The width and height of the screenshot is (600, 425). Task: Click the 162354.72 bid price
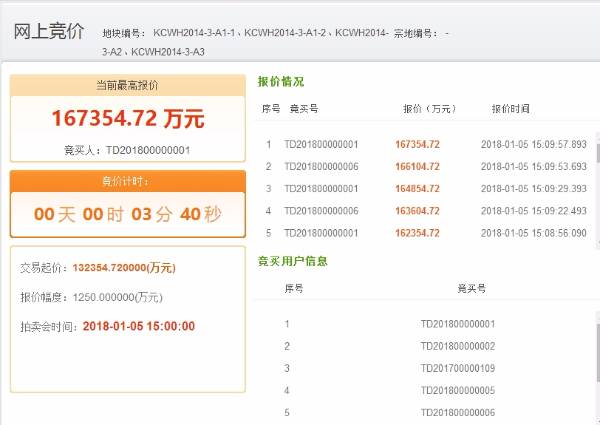(418, 232)
